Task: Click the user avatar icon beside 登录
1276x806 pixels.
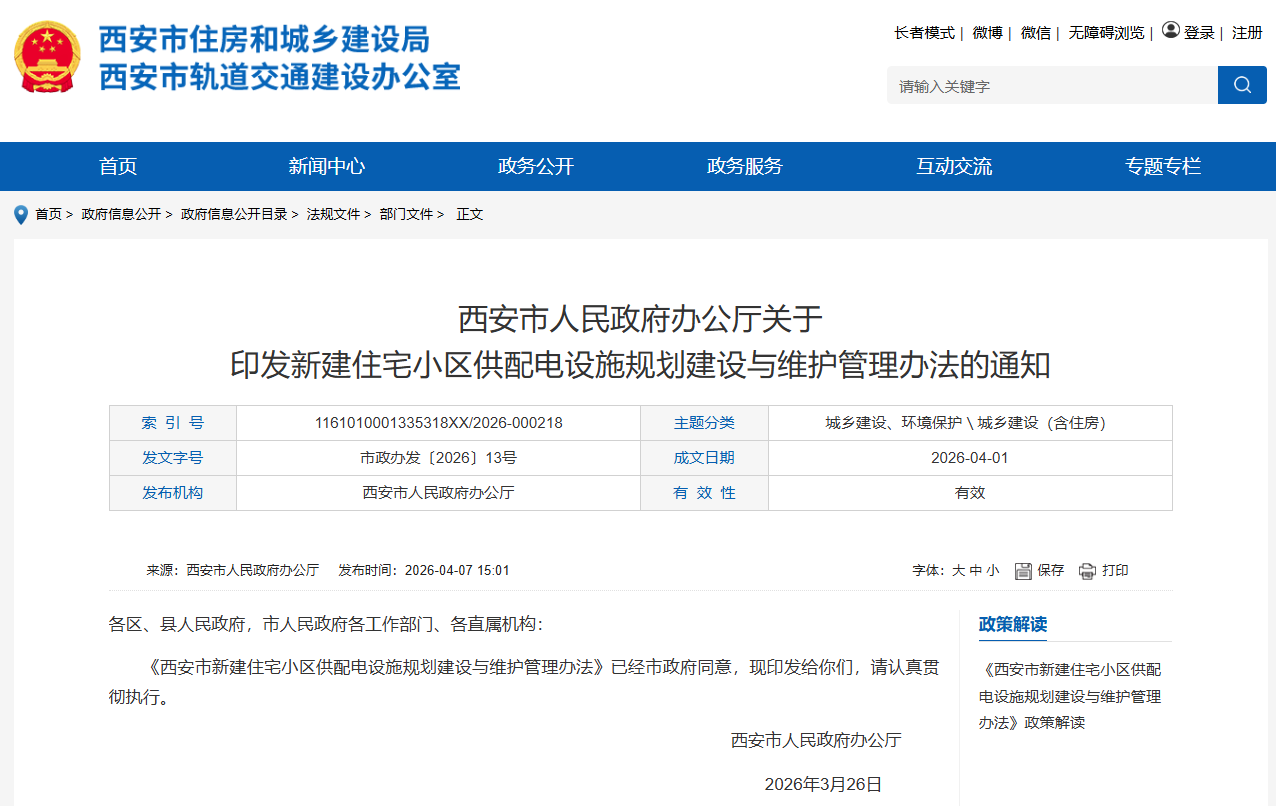Action: coord(1170,30)
